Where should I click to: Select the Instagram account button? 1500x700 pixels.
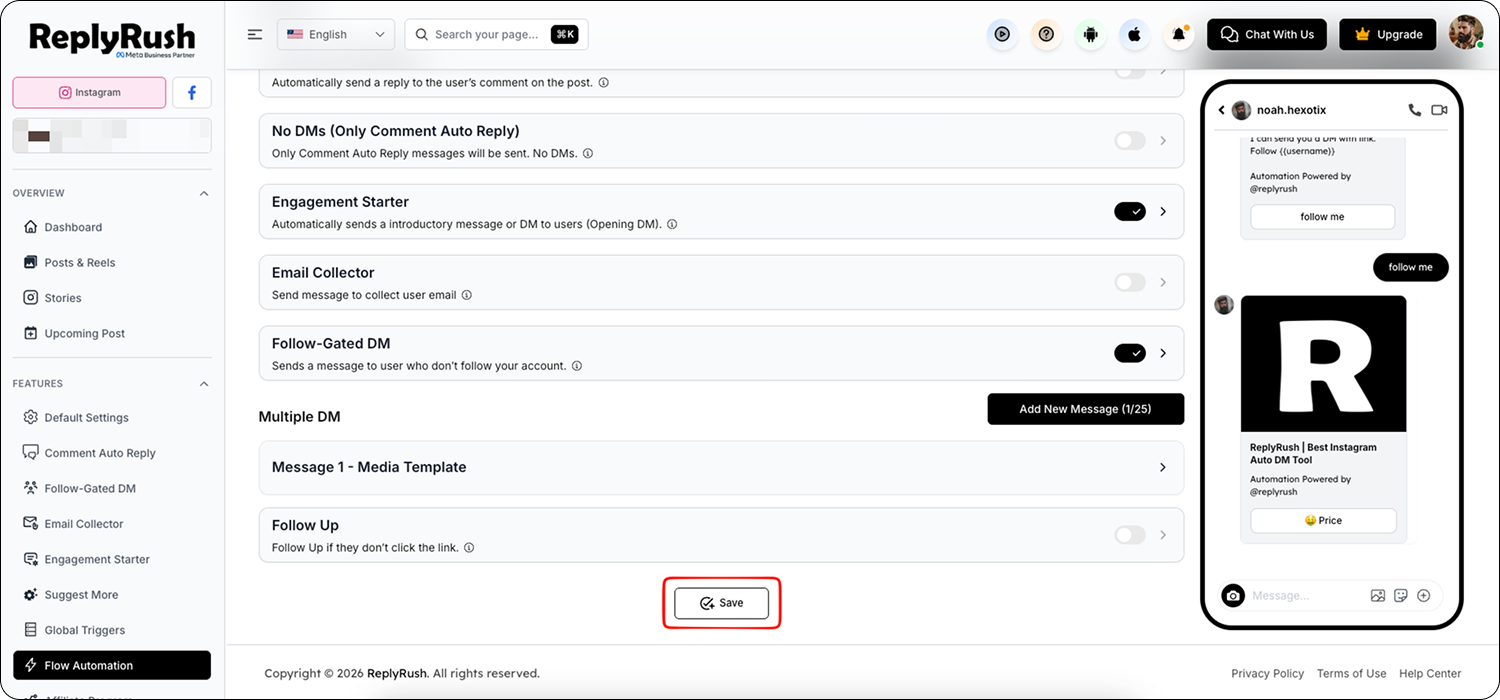[89, 92]
